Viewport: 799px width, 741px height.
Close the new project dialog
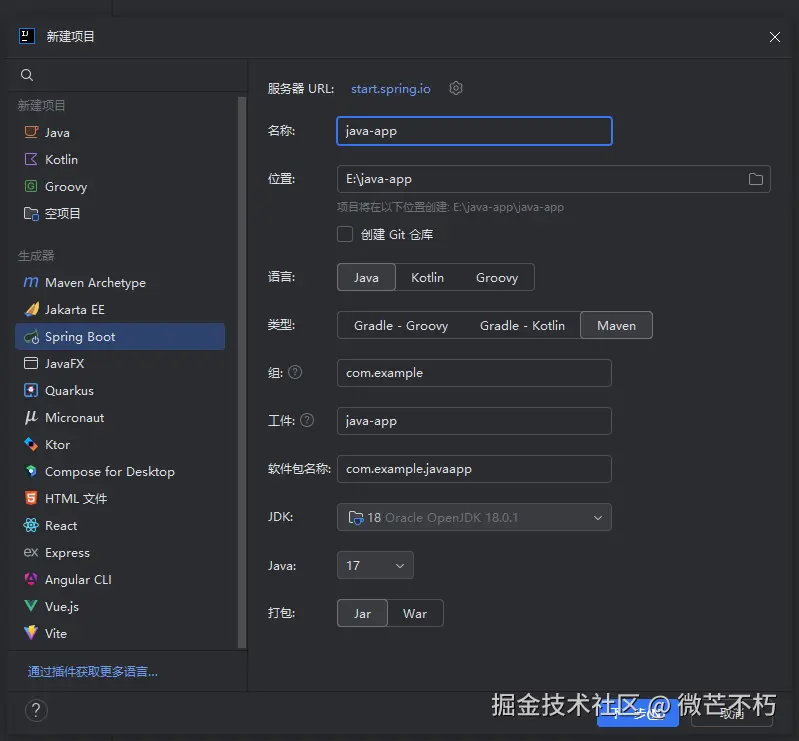775,37
